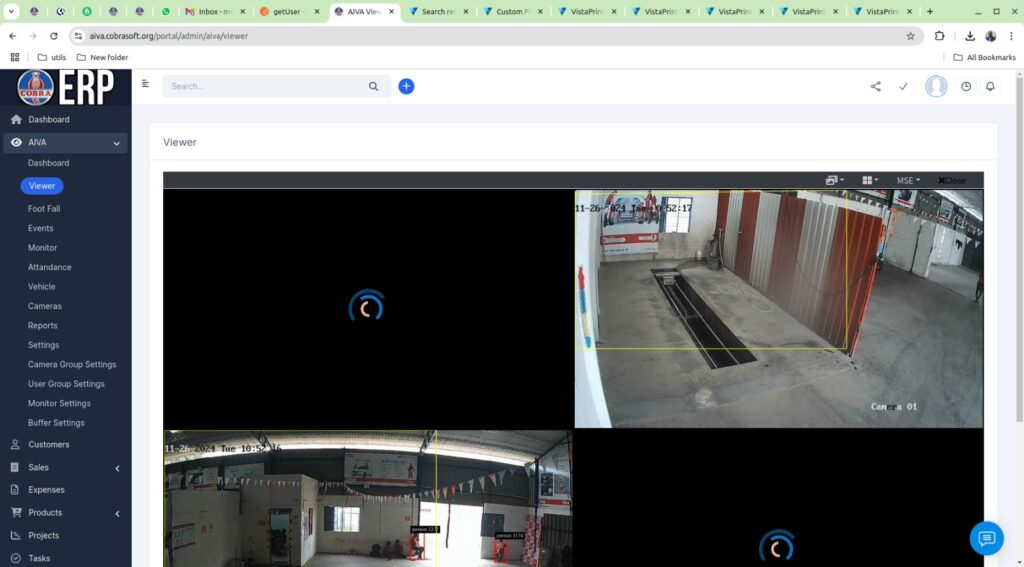This screenshot has height=567, width=1024.
Task: Open the MSE stream mode dropdown
Action: (x=908, y=181)
